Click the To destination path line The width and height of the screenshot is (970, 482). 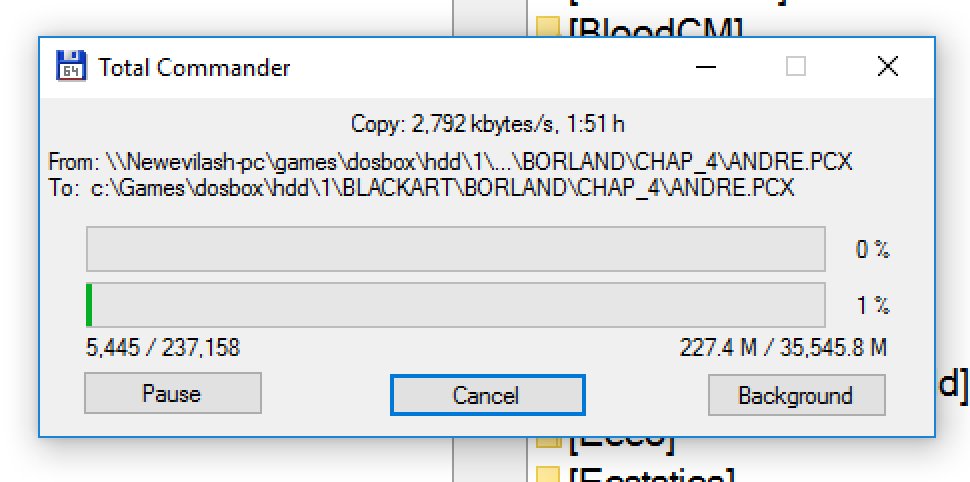tap(421, 187)
